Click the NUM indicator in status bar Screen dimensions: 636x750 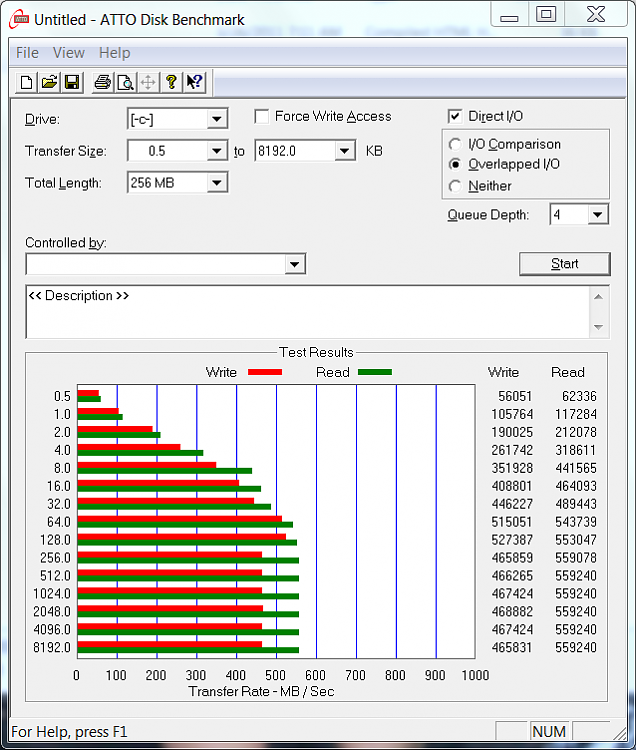[549, 732]
